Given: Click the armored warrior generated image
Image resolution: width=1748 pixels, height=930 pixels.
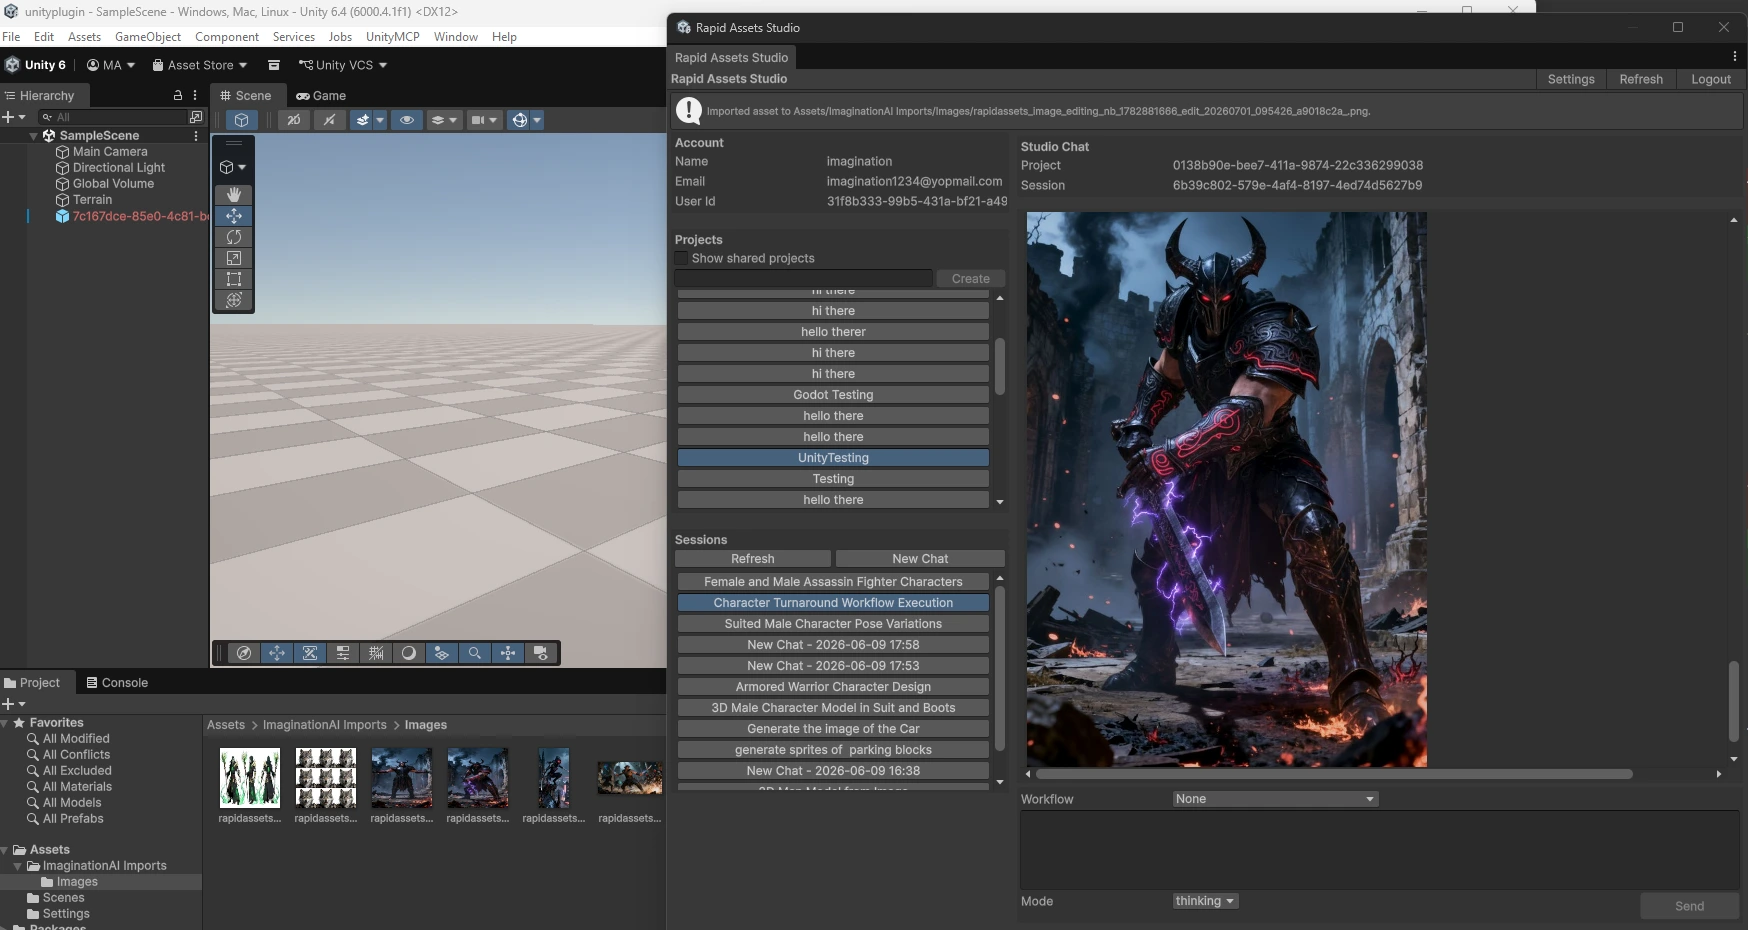Looking at the screenshot, I should tap(1227, 489).
